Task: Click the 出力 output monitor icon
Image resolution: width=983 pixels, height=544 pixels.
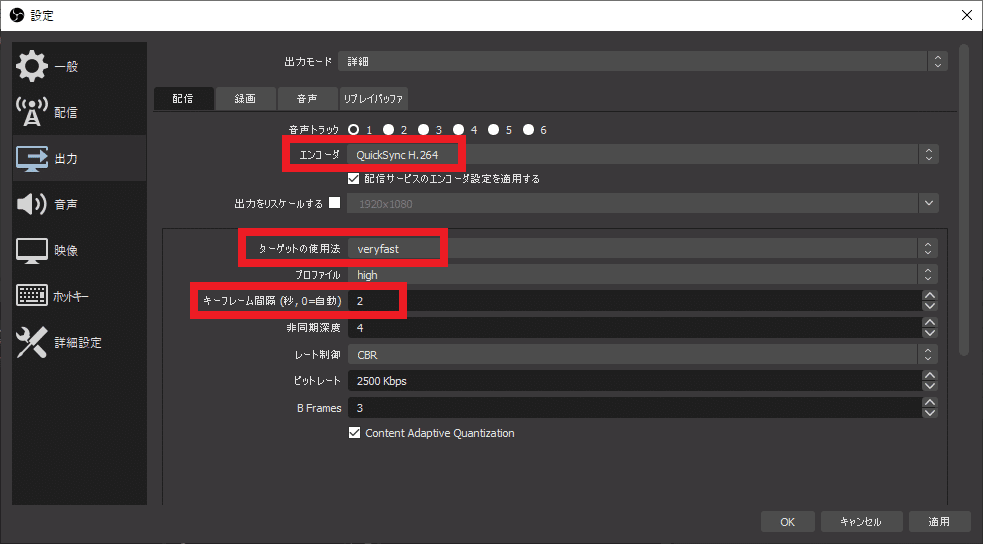Action: pyautogui.click(x=31, y=159)
